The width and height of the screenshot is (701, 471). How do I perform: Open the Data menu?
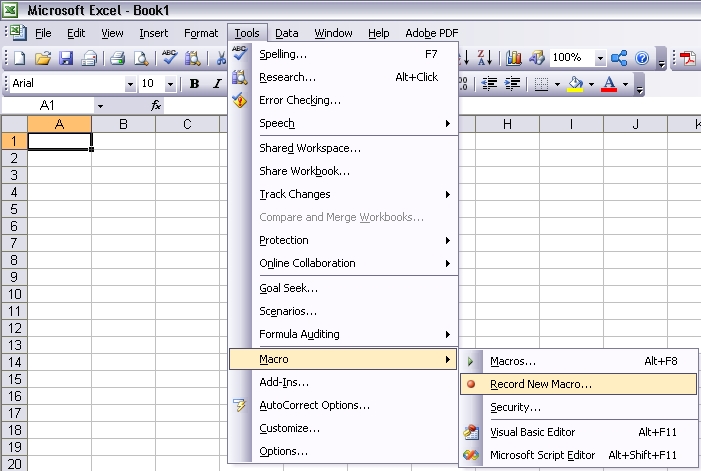[x=287, y=33]
